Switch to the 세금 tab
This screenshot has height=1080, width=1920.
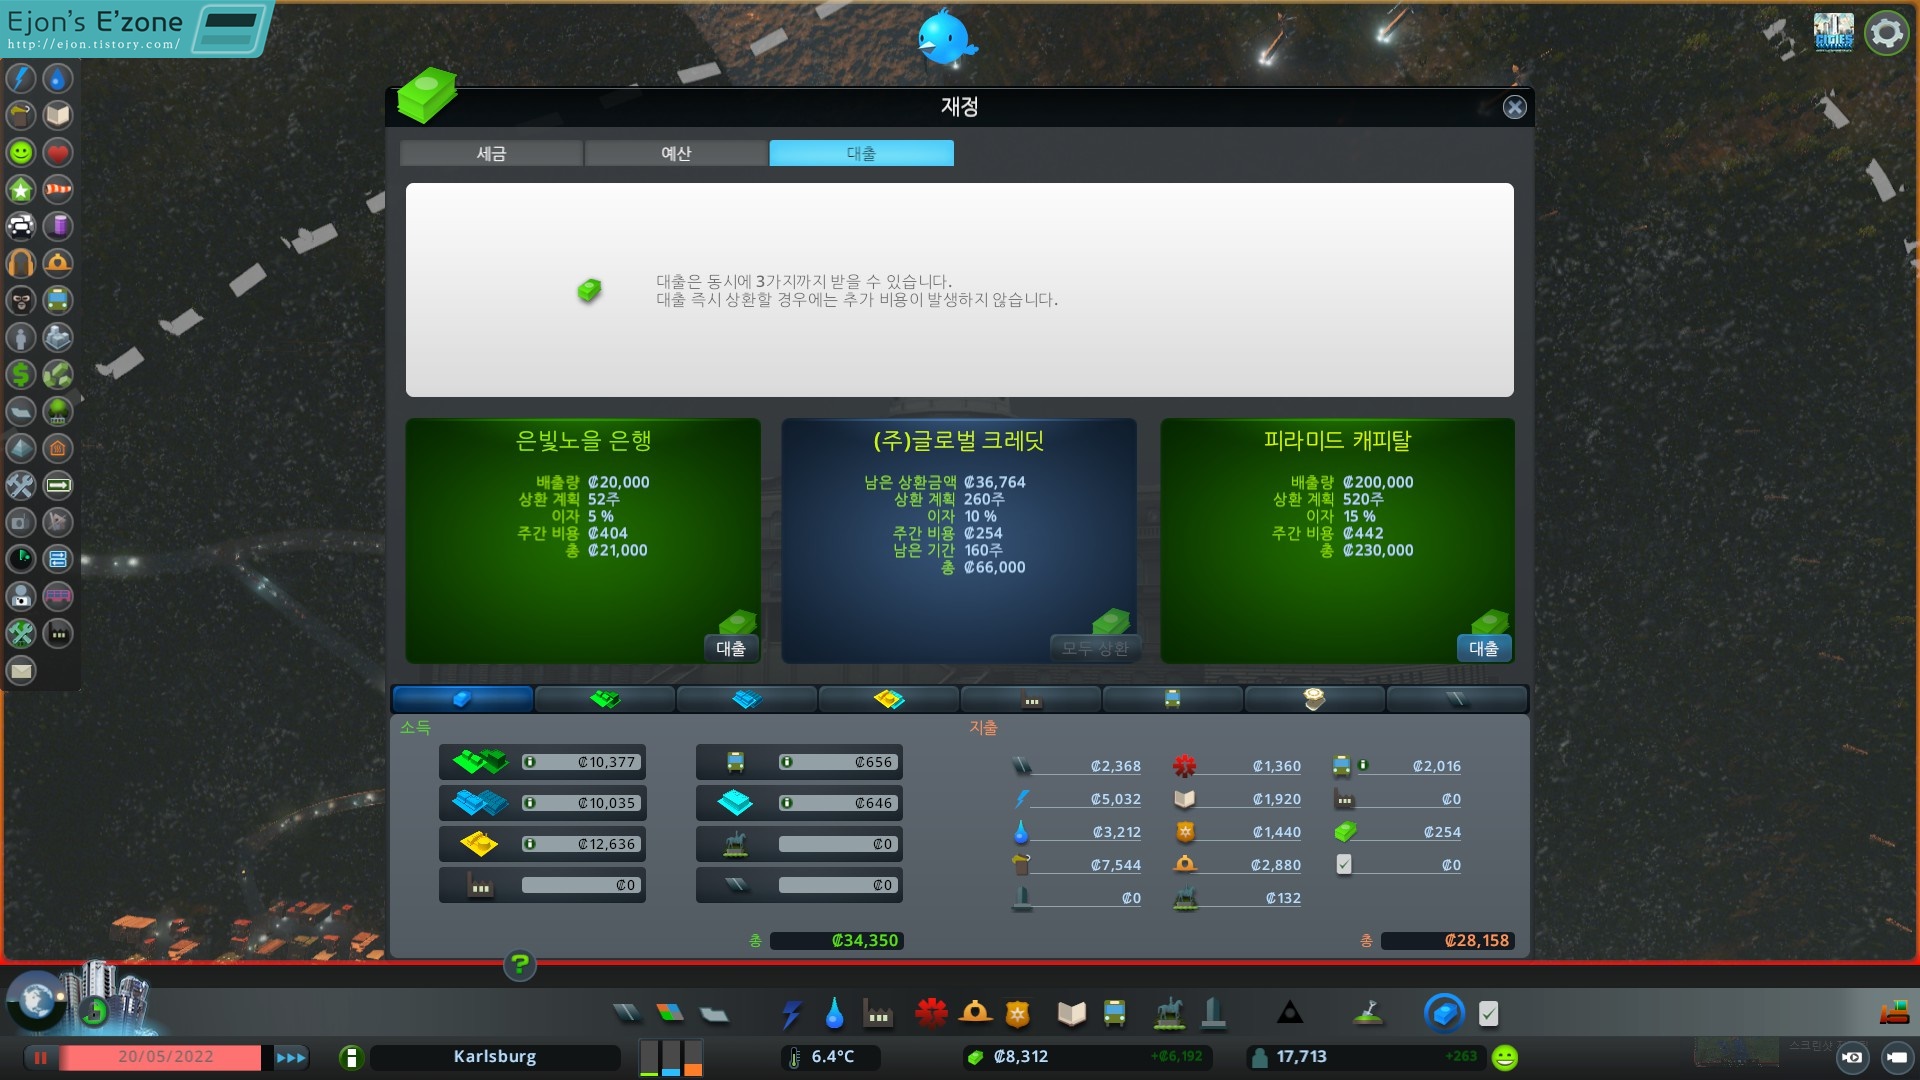click(x=491, y=153)
